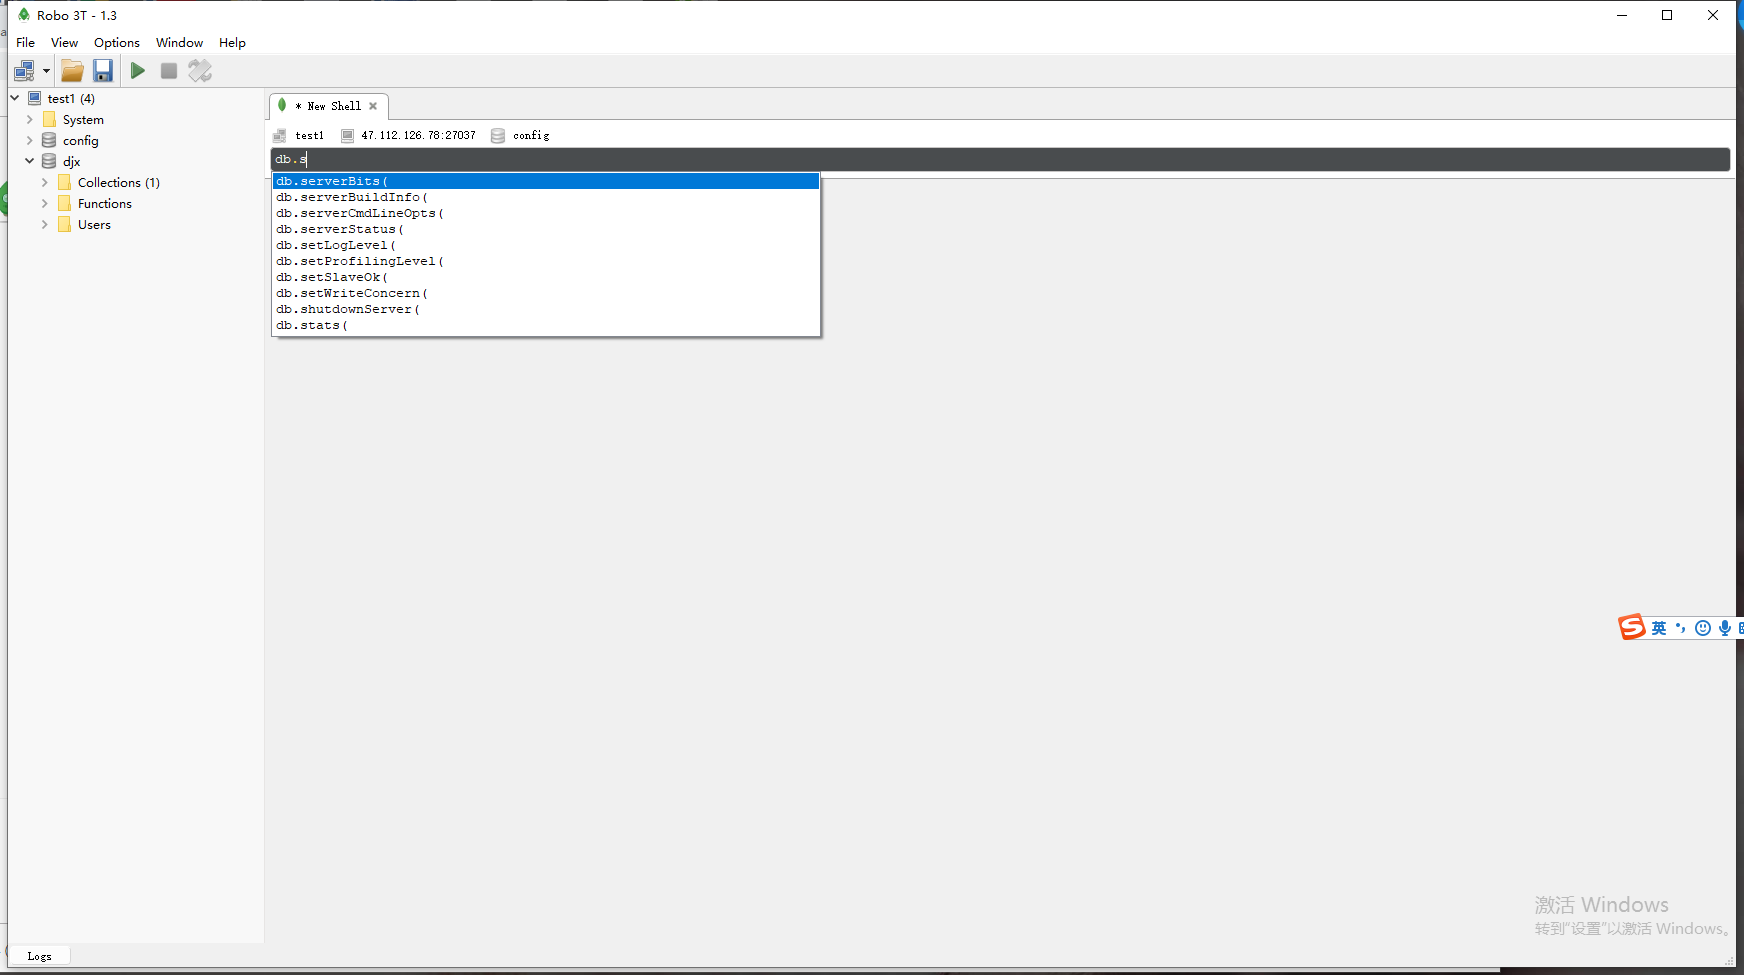Click the server icon beside the IP address

coord(347,135)
